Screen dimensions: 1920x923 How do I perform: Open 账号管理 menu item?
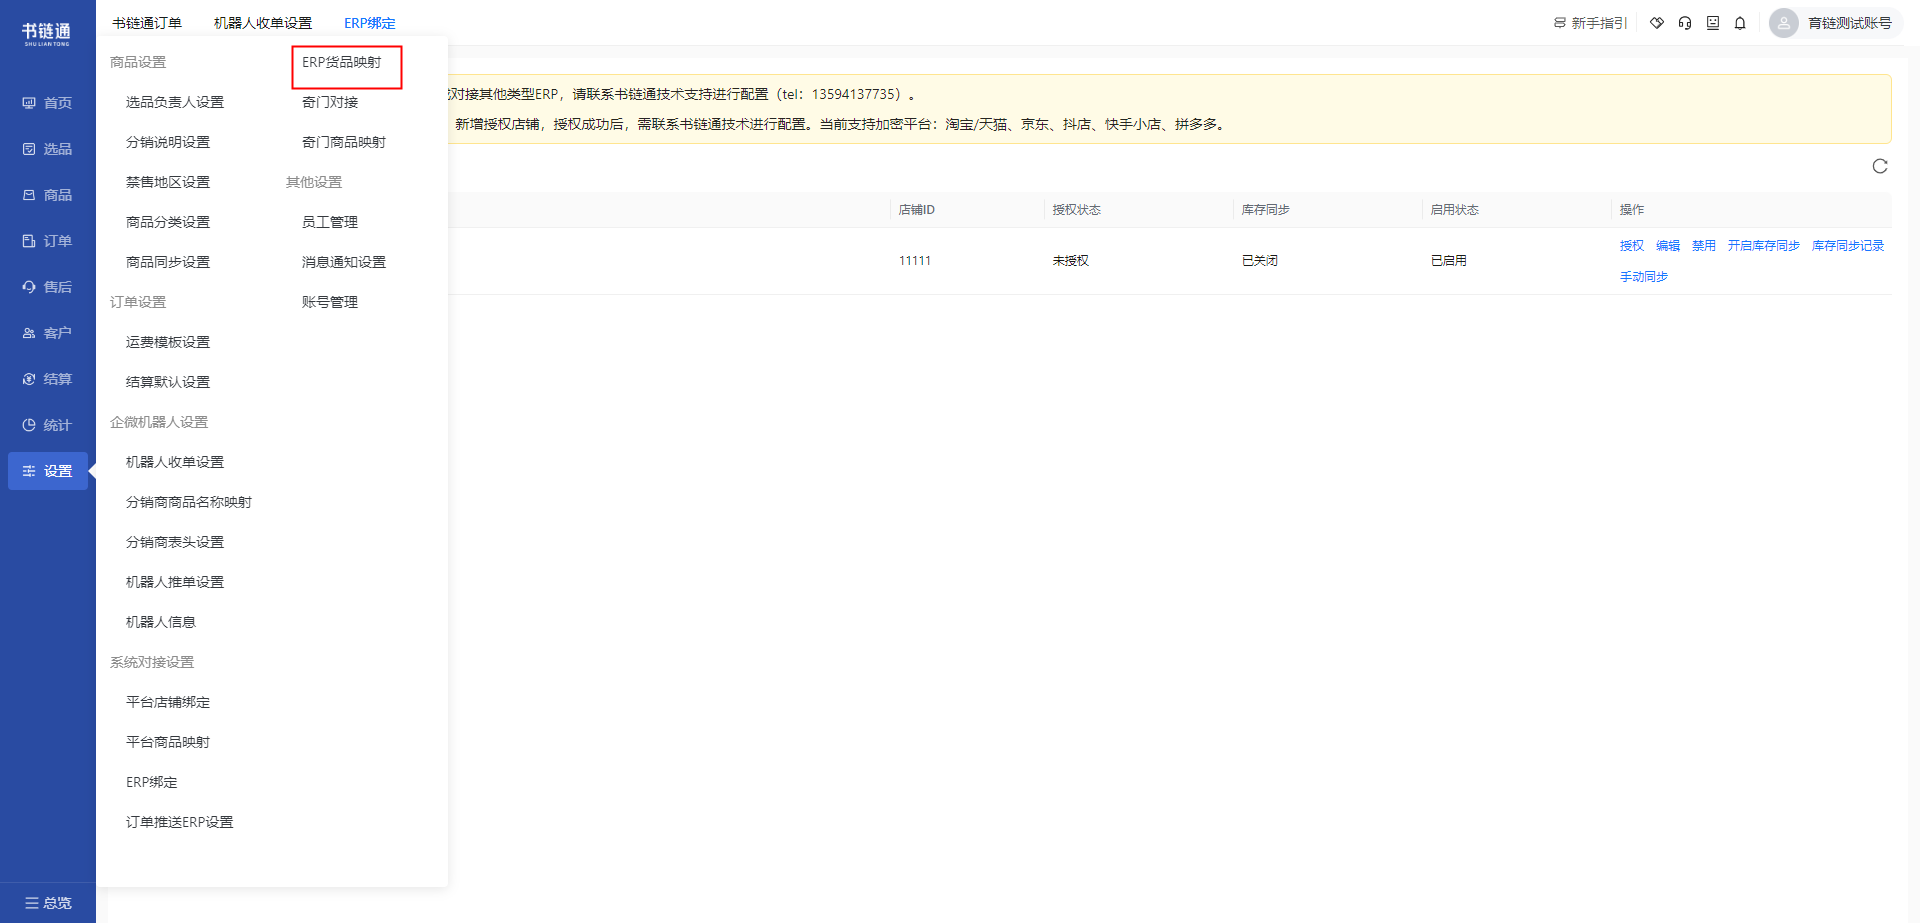coord(330,302)
